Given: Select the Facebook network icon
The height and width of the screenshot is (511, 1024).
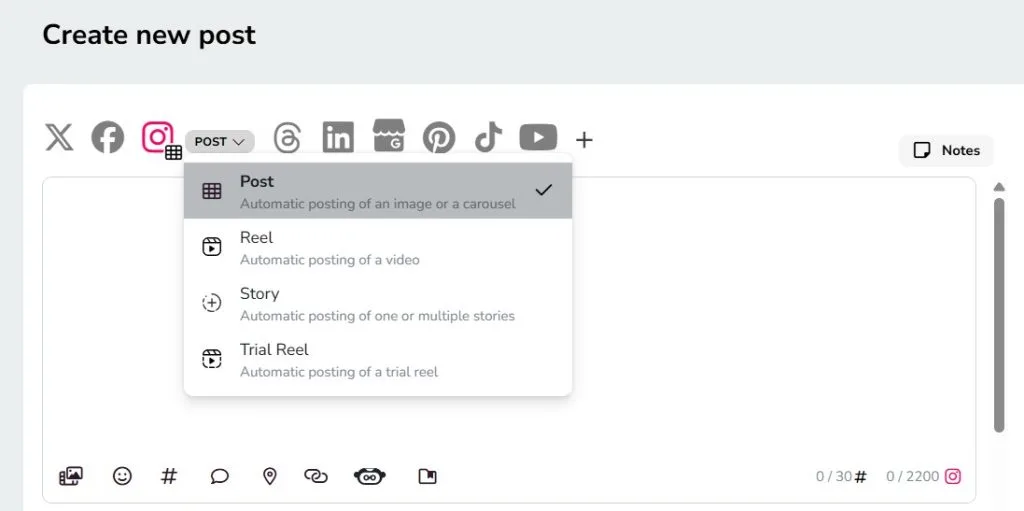Looking at the screenshot, I should tap(108, 138).
